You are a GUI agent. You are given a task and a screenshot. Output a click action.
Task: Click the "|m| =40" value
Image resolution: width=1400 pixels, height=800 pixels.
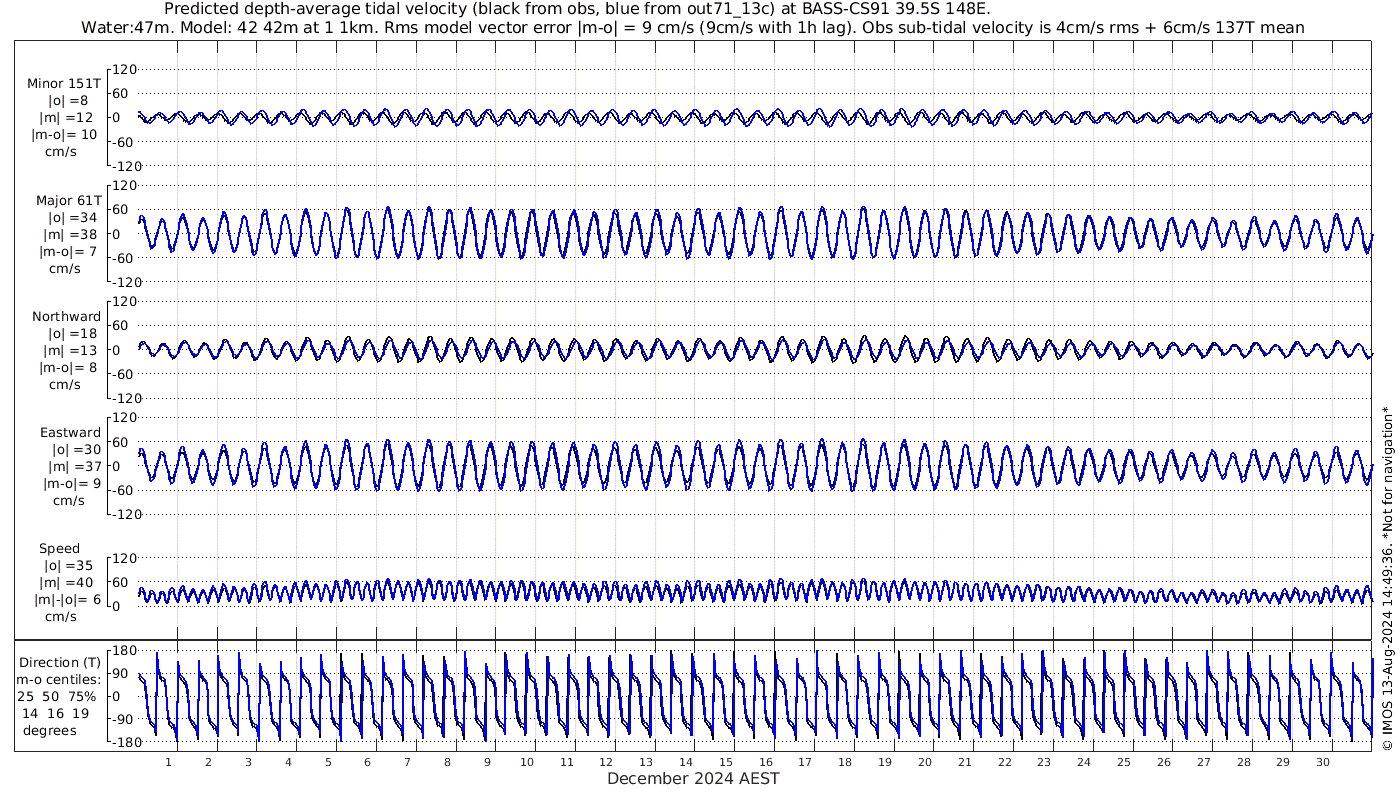pos(67,583)
